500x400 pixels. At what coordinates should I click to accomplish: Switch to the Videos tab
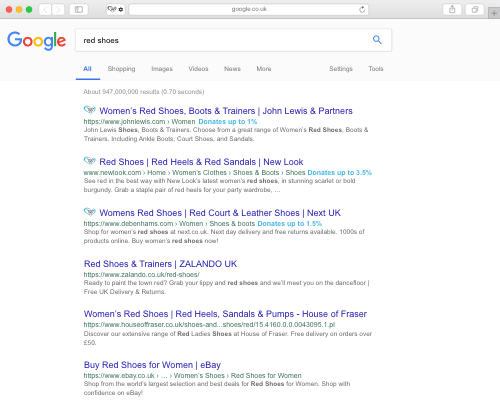(x=198, y=69)
